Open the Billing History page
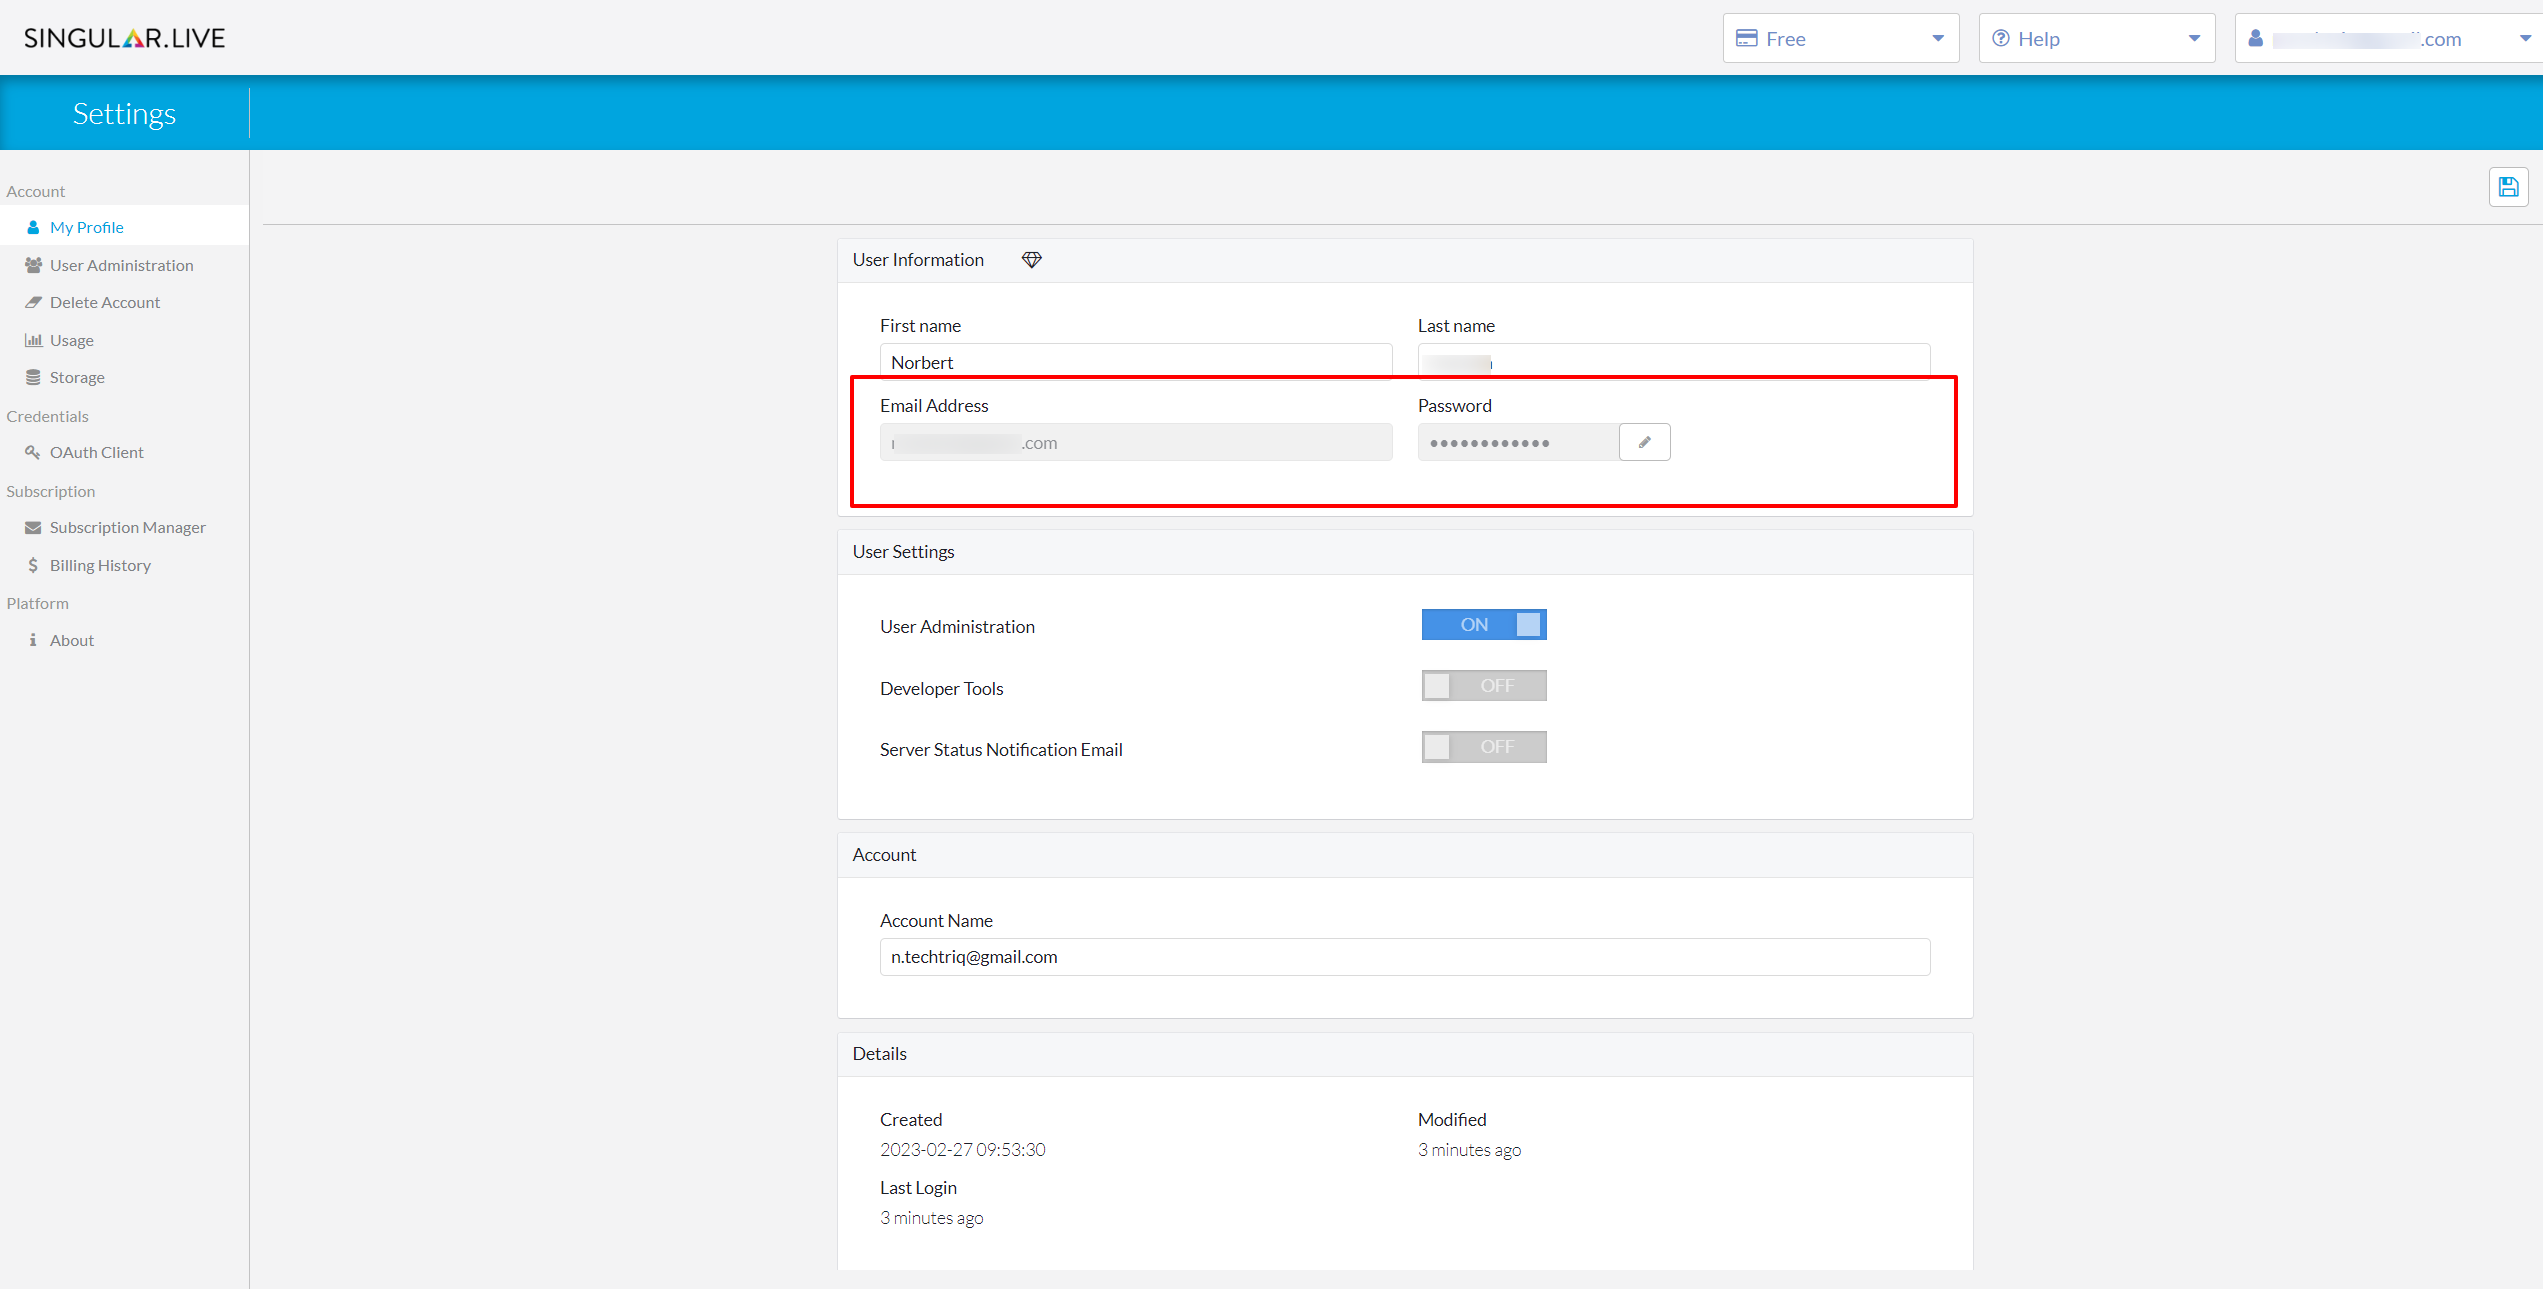This screenshot has height=1289, width=2543. click(x=100, y=565)
